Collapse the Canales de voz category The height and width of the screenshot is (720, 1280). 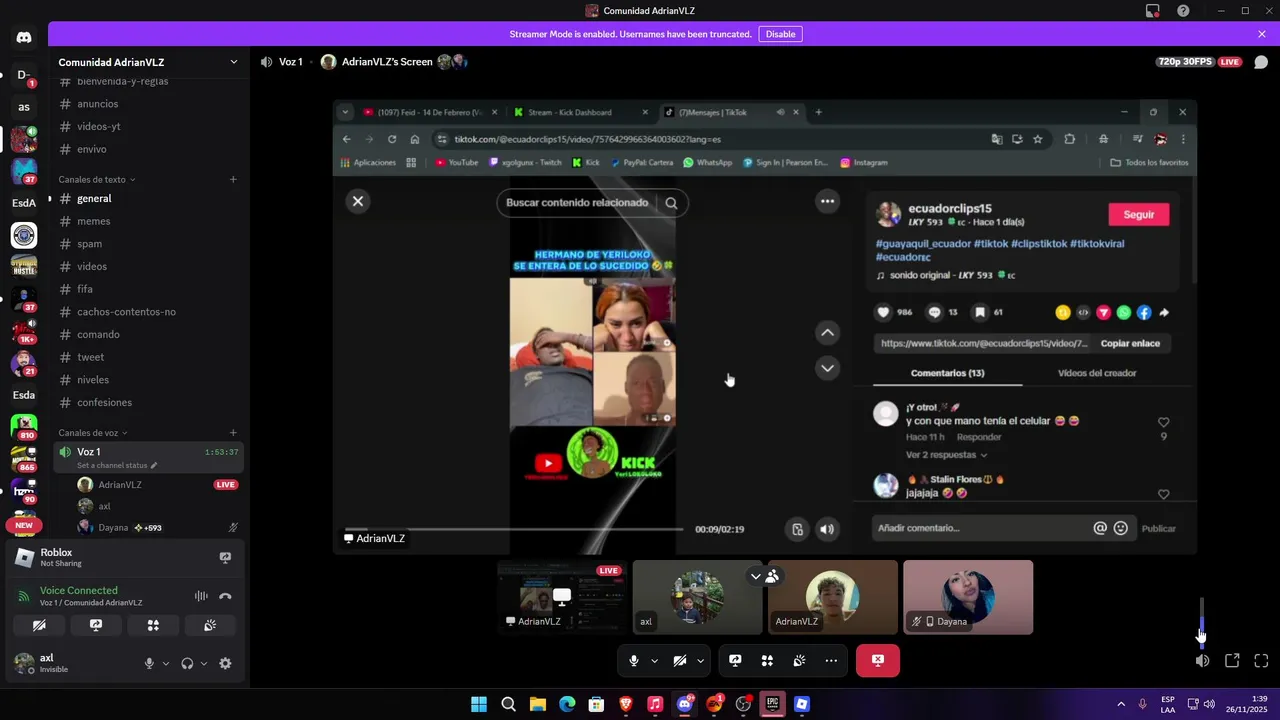pos(93,433)
